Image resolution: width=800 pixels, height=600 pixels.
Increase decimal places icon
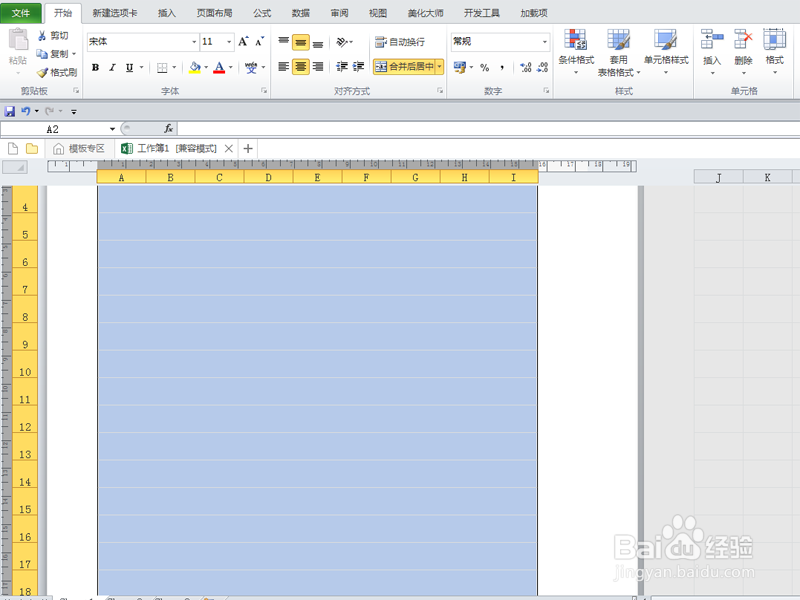(x=526, y=67)
